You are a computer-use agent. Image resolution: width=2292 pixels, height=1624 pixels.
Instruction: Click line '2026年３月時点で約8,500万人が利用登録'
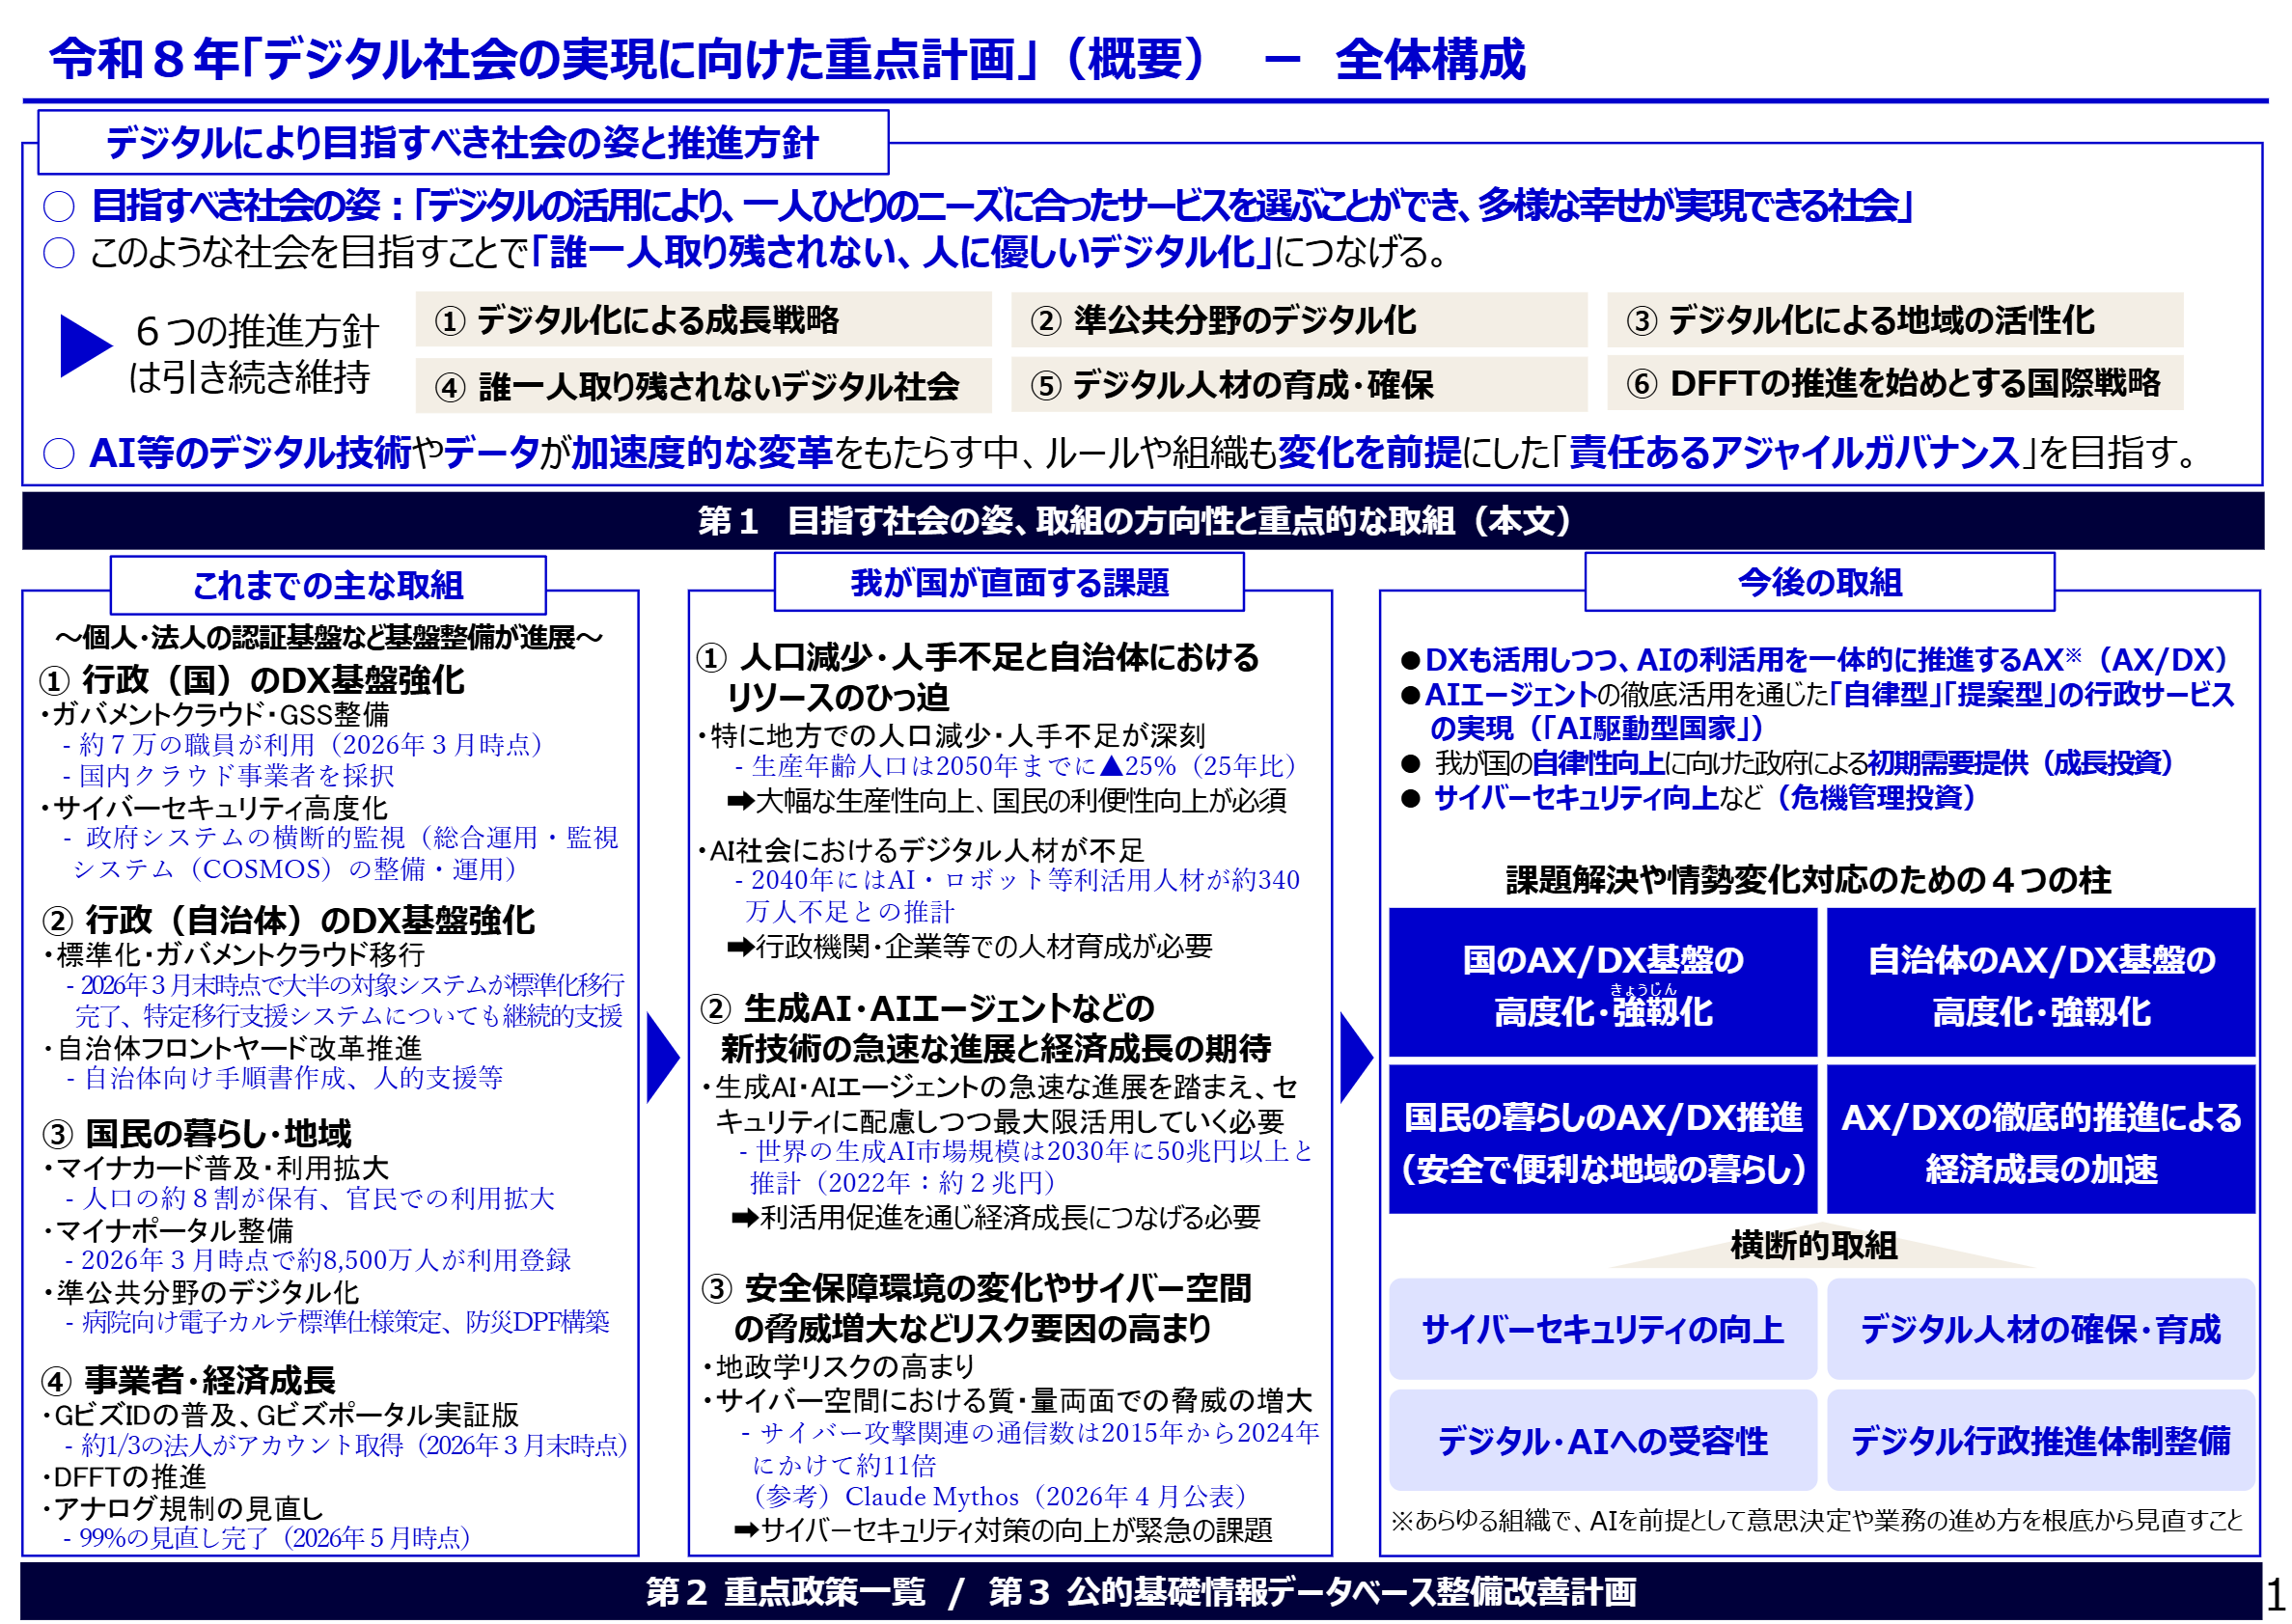coord(319,1260)
